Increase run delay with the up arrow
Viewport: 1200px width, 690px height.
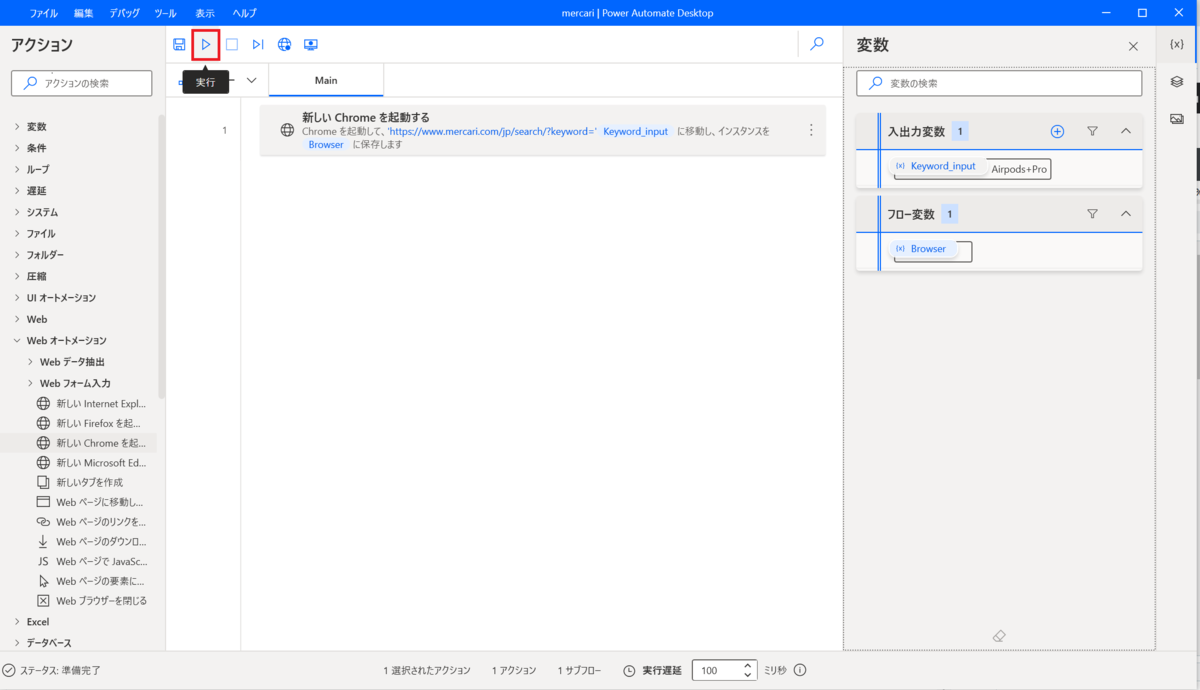coord(747,665)
